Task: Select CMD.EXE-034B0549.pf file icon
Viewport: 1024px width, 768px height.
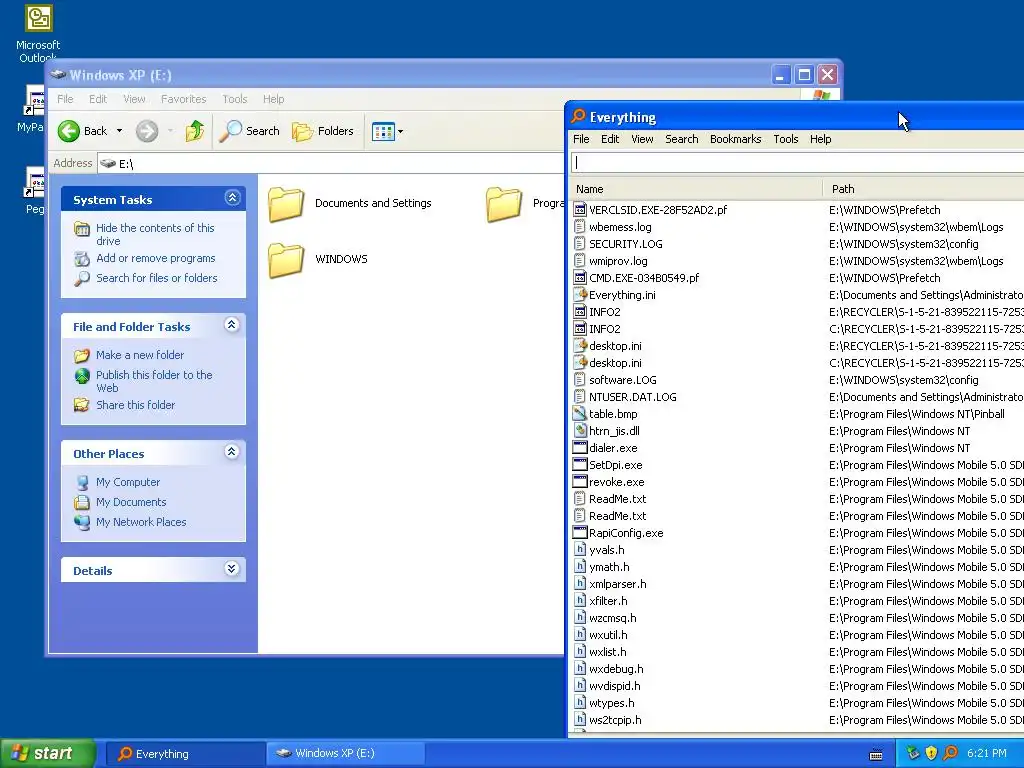Action: (579, 278)
